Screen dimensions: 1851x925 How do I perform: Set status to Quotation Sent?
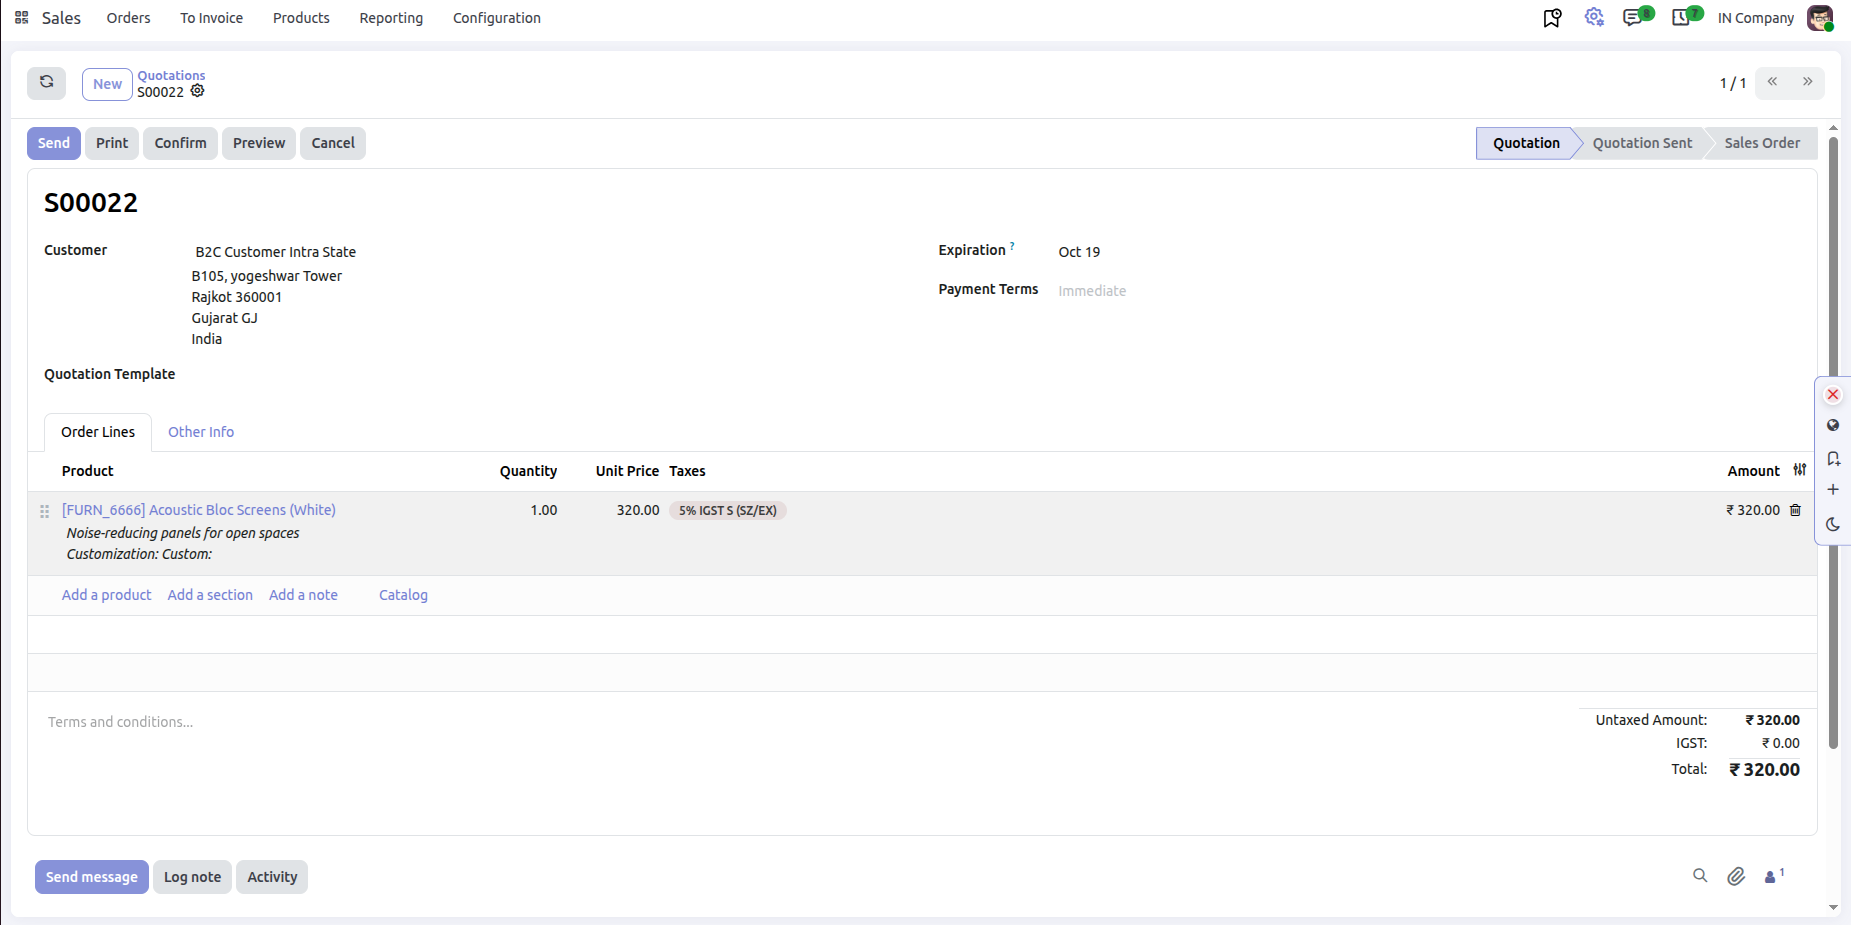(x=1642, y=143)
